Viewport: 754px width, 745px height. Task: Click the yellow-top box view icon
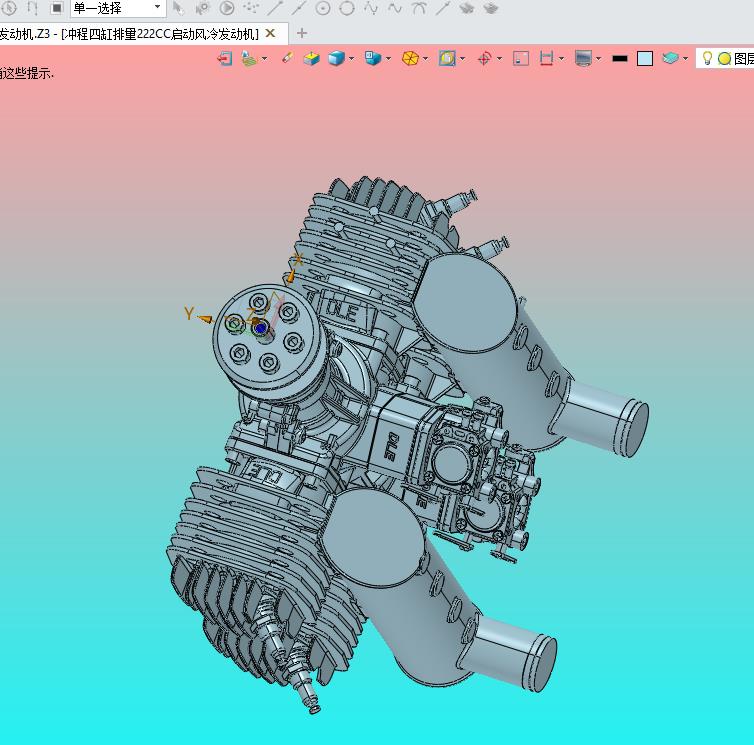(312, 59)
